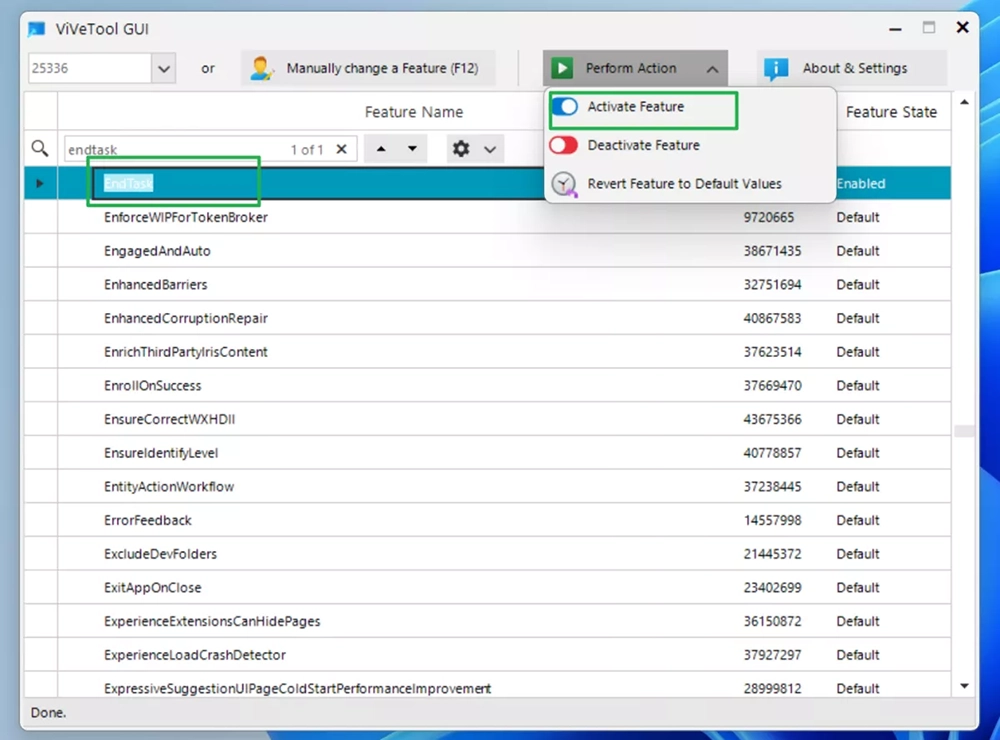This screenshot has height=740, width=1000.
Task: Click Manually change a Feature (F12)
Action: point(382,69)
